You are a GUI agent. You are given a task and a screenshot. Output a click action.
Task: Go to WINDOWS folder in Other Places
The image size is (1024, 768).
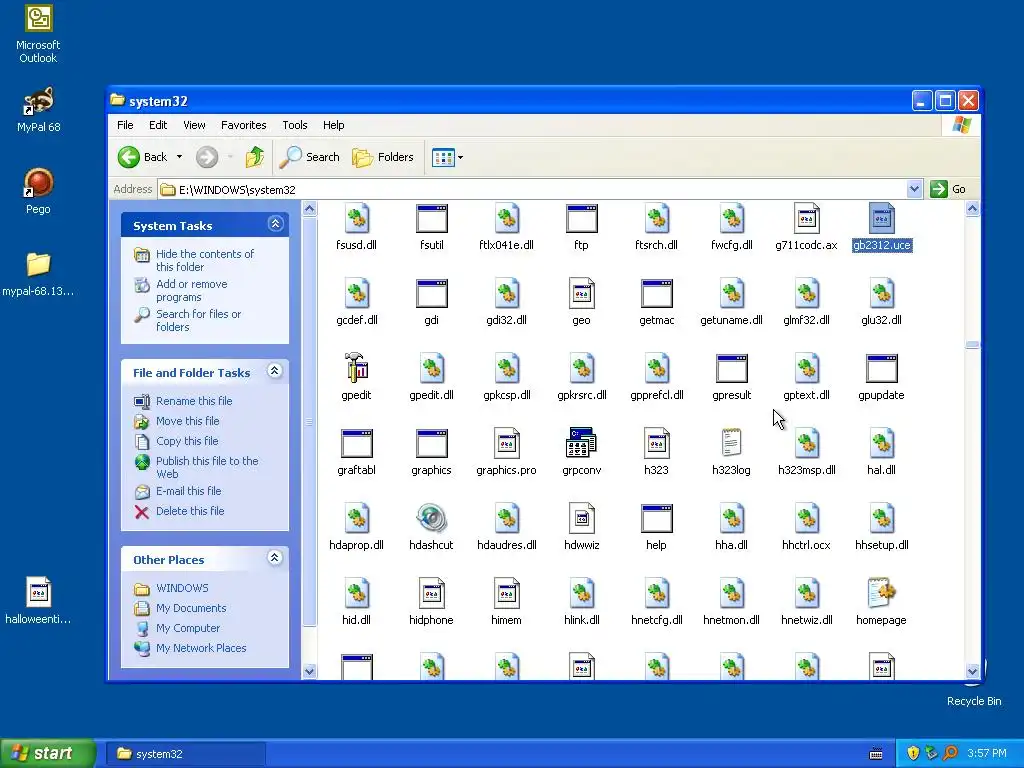pyautogui.click(x=182, y=588)
